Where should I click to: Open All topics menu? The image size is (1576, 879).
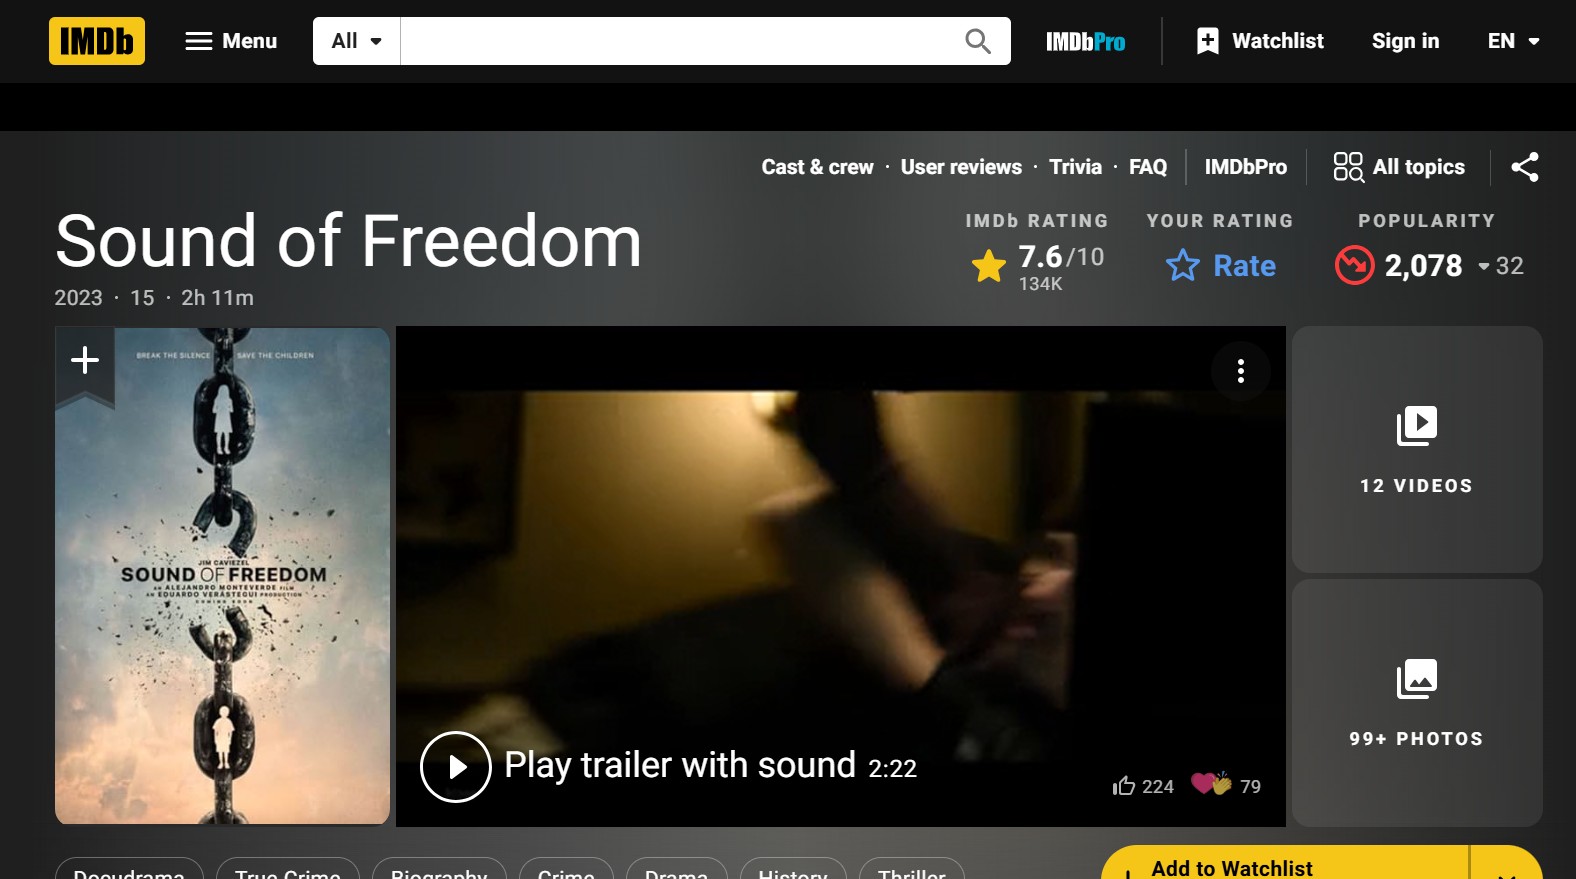point(1399,167)
